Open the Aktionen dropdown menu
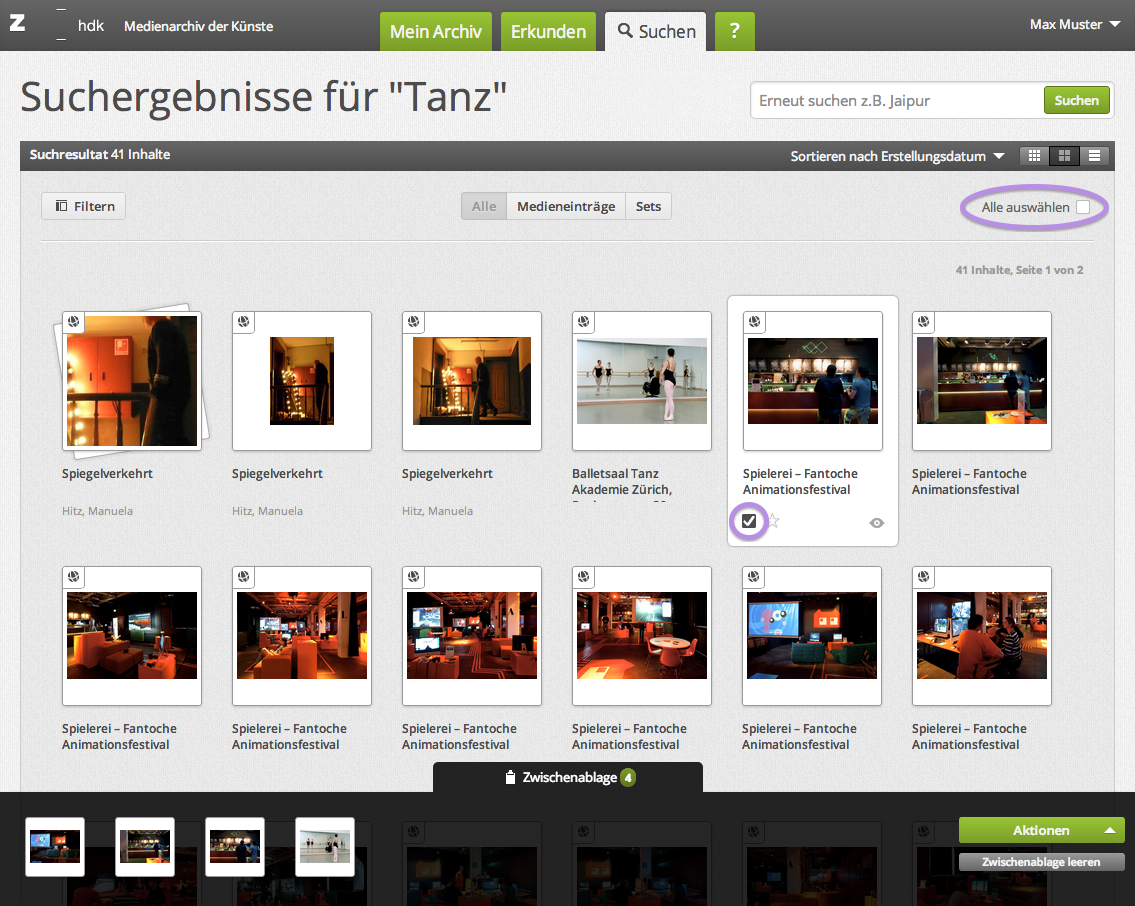 1041,830
